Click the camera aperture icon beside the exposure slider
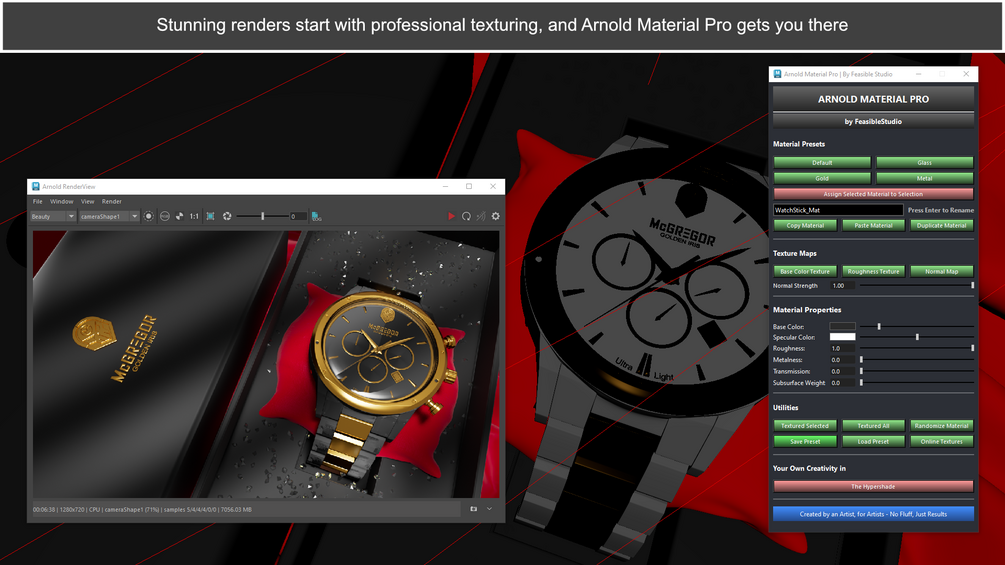This screenshot has height=565, width=1005. (227, 217)
